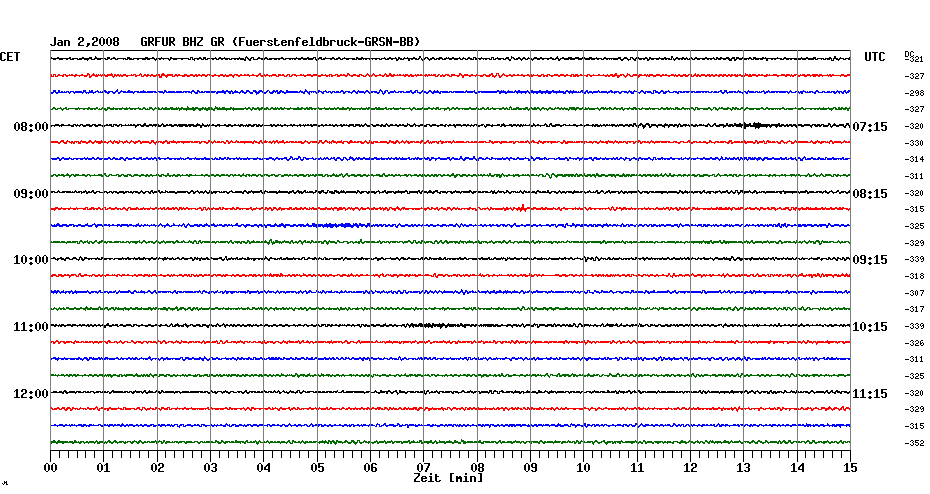The image size is (930, 494).
Task: Click minute tick label '12'
Action: coord(690,468)
